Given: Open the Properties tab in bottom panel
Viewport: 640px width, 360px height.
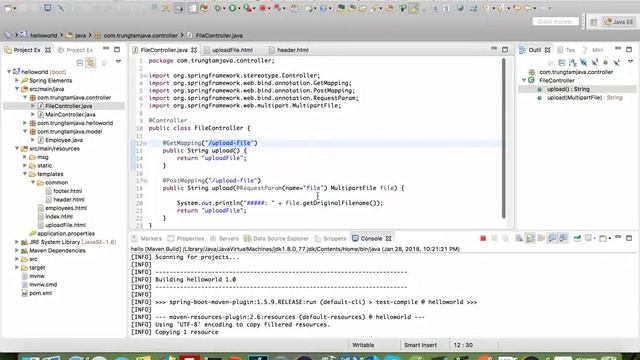Looking at the screenshot, I should tap(186, 238).
